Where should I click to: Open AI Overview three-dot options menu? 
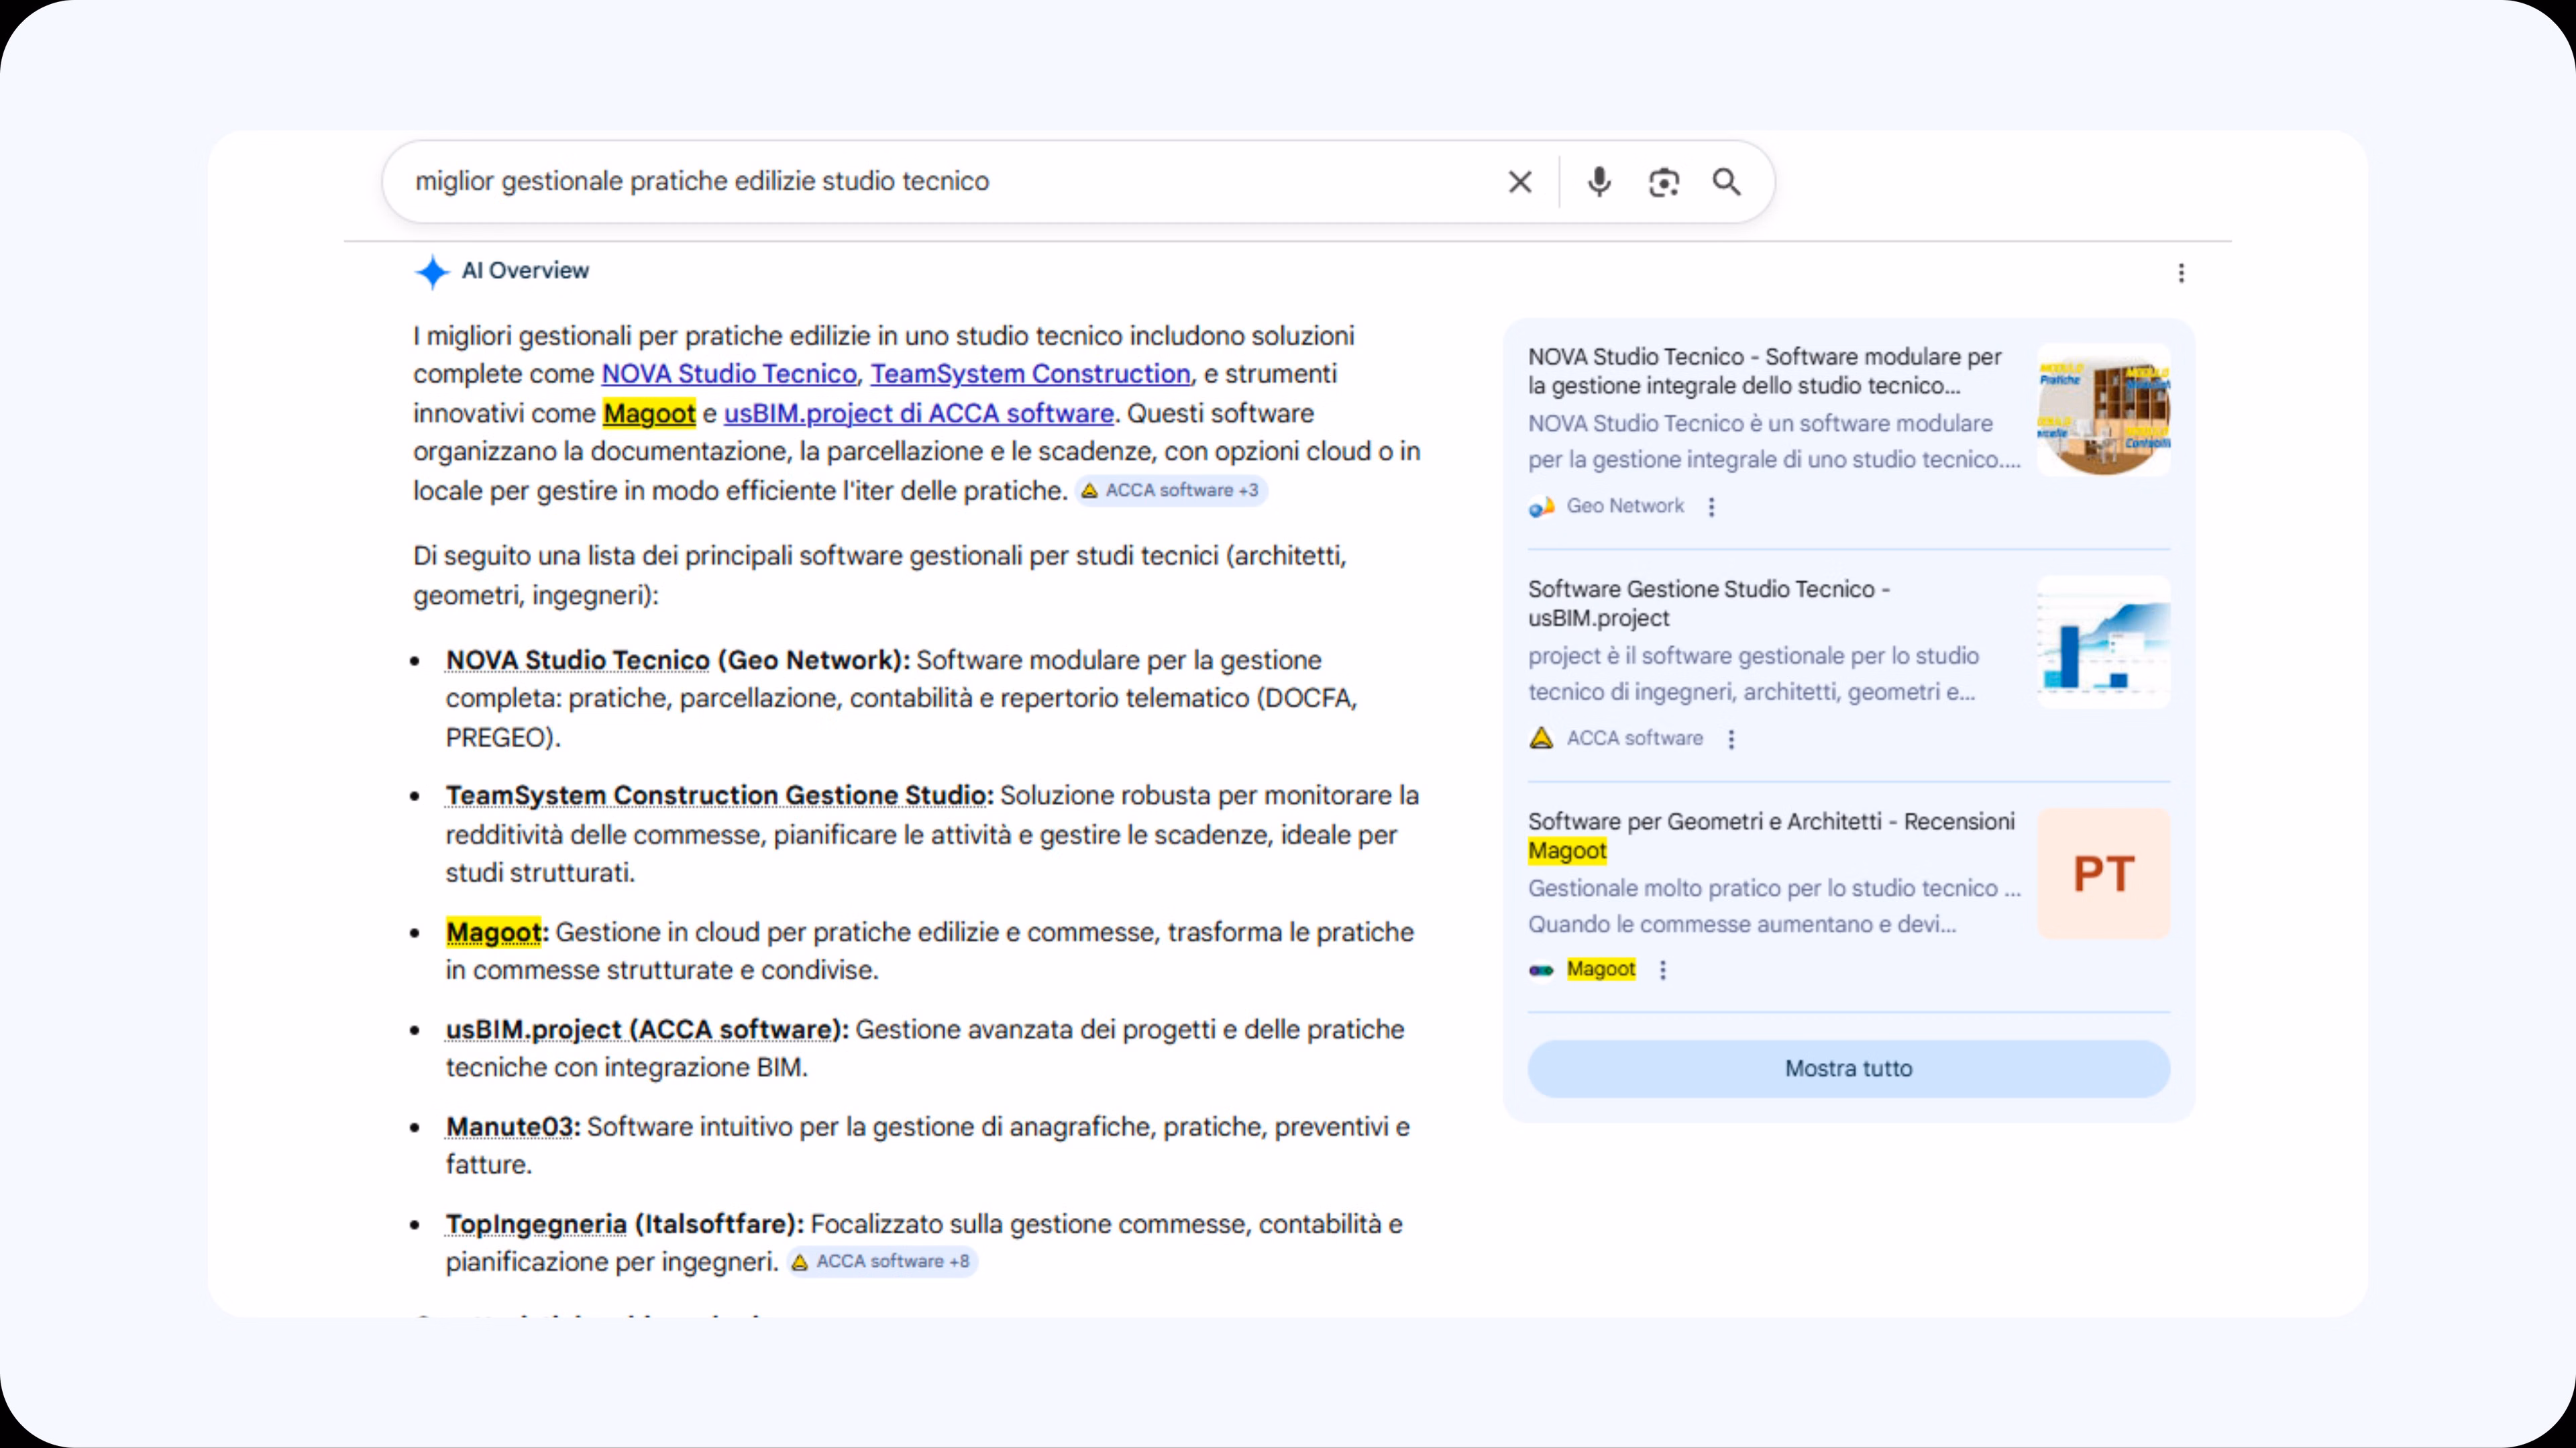[2181, 273]
